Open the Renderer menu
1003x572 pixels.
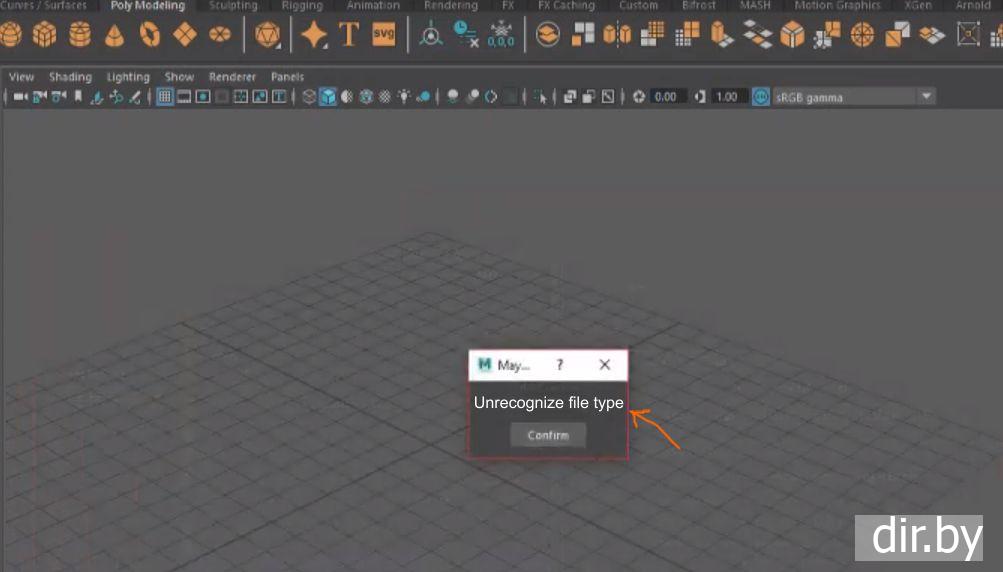click(x=232, y=77)
